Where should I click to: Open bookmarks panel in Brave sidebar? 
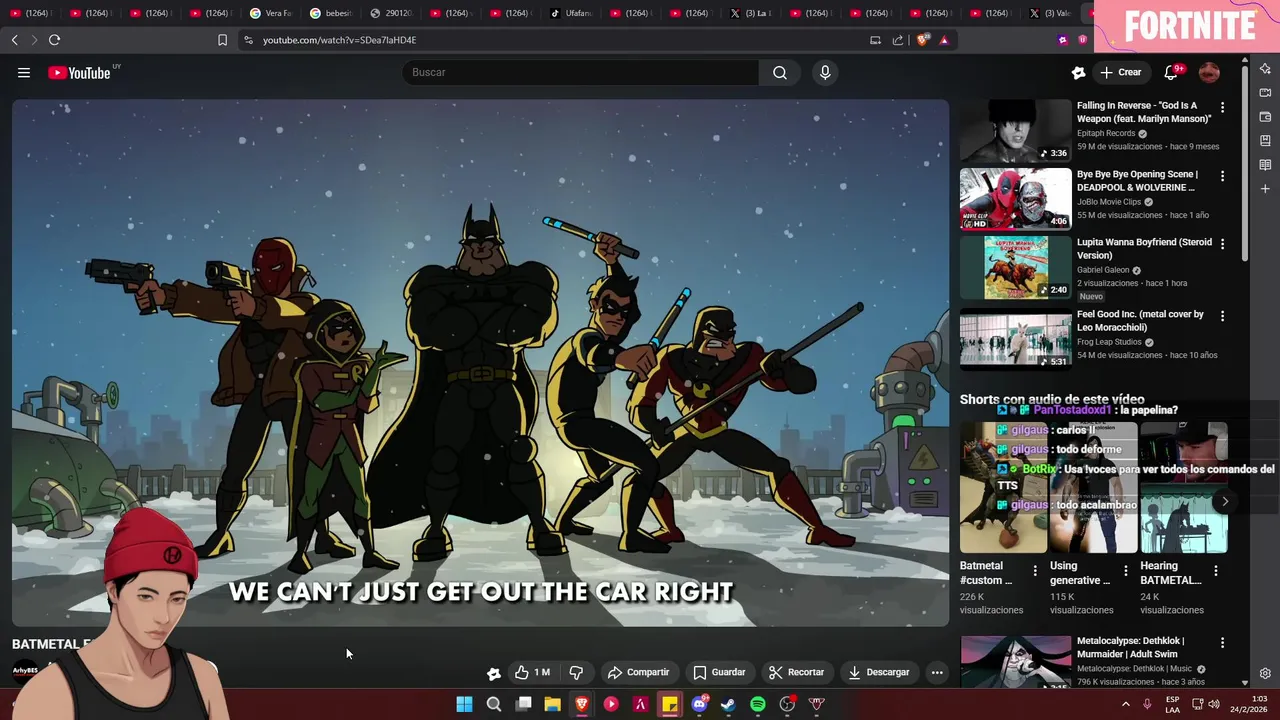coord(1265,141)
